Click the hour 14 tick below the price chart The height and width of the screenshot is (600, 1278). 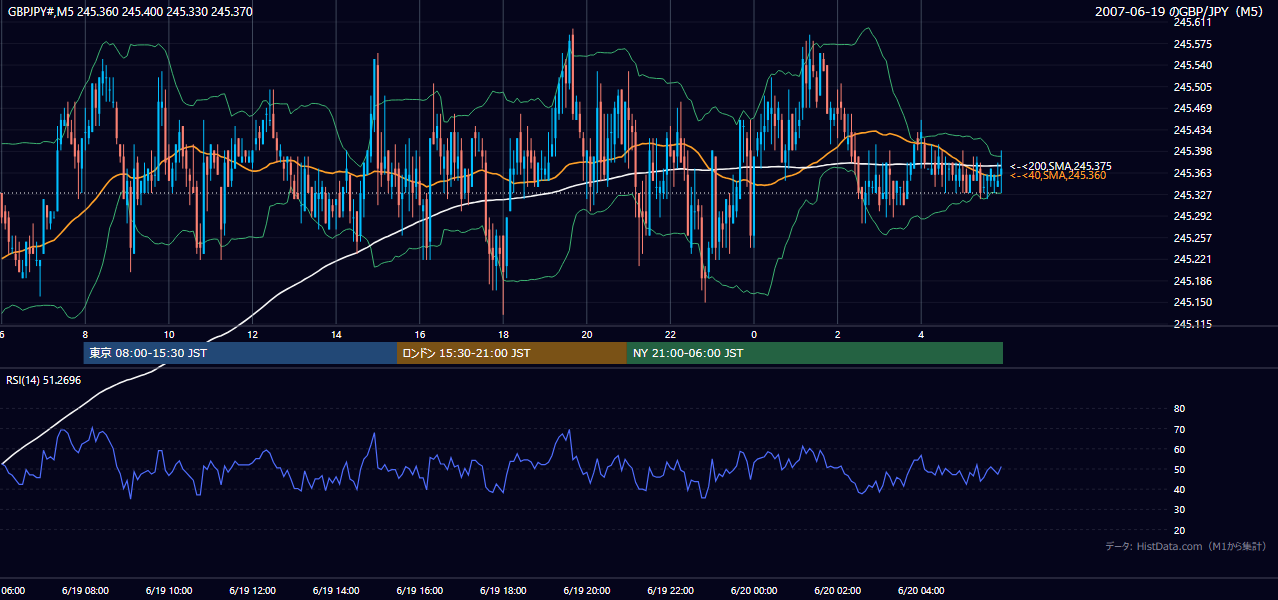[336, 335]
